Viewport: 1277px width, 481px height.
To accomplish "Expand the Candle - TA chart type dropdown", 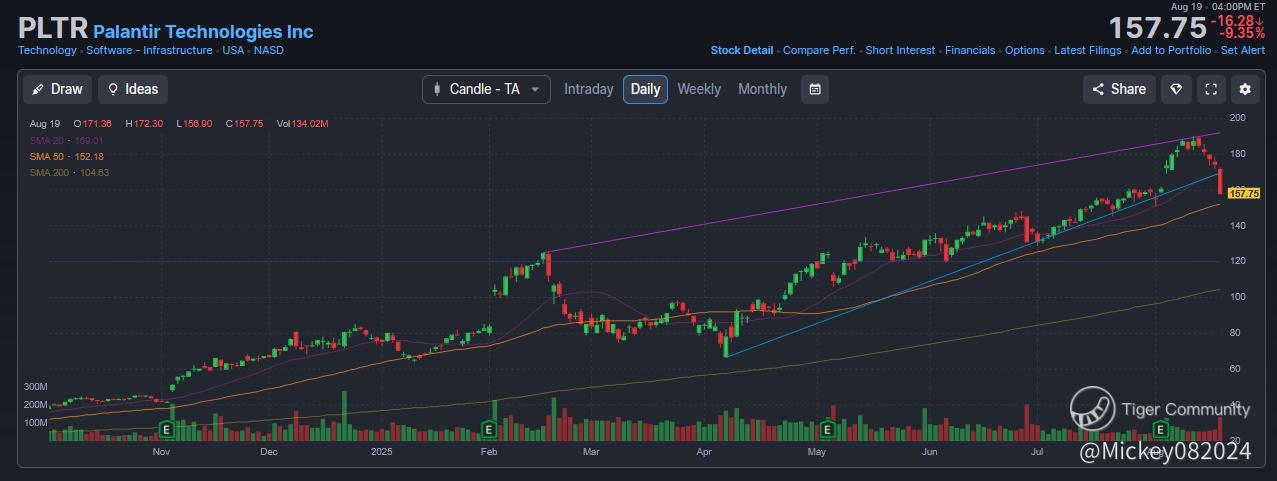I will click(486, 89).
